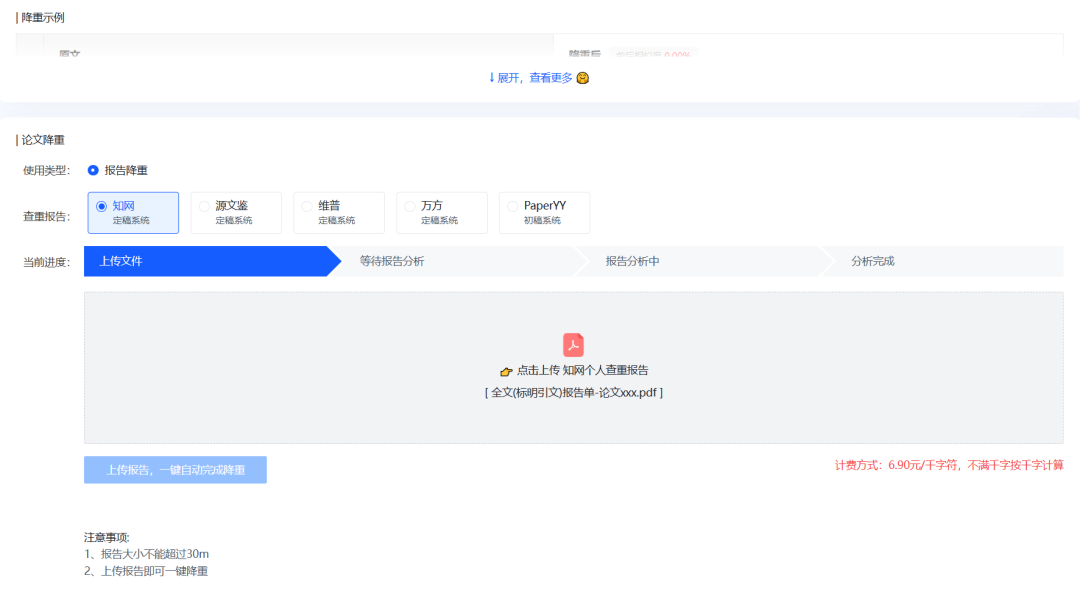Click the pointing hand icon beside upload text
The image size is (1080, 606).
pos(506,371)
